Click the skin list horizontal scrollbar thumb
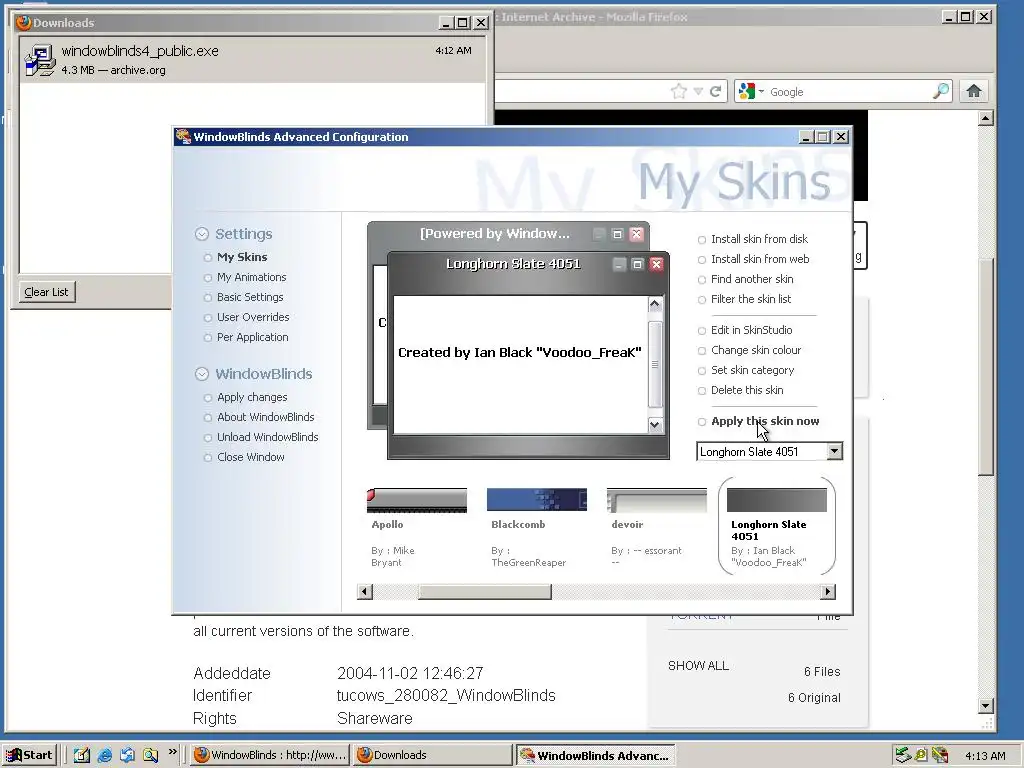Viewport: 1024px width, 768px height. tap(485, 592)
